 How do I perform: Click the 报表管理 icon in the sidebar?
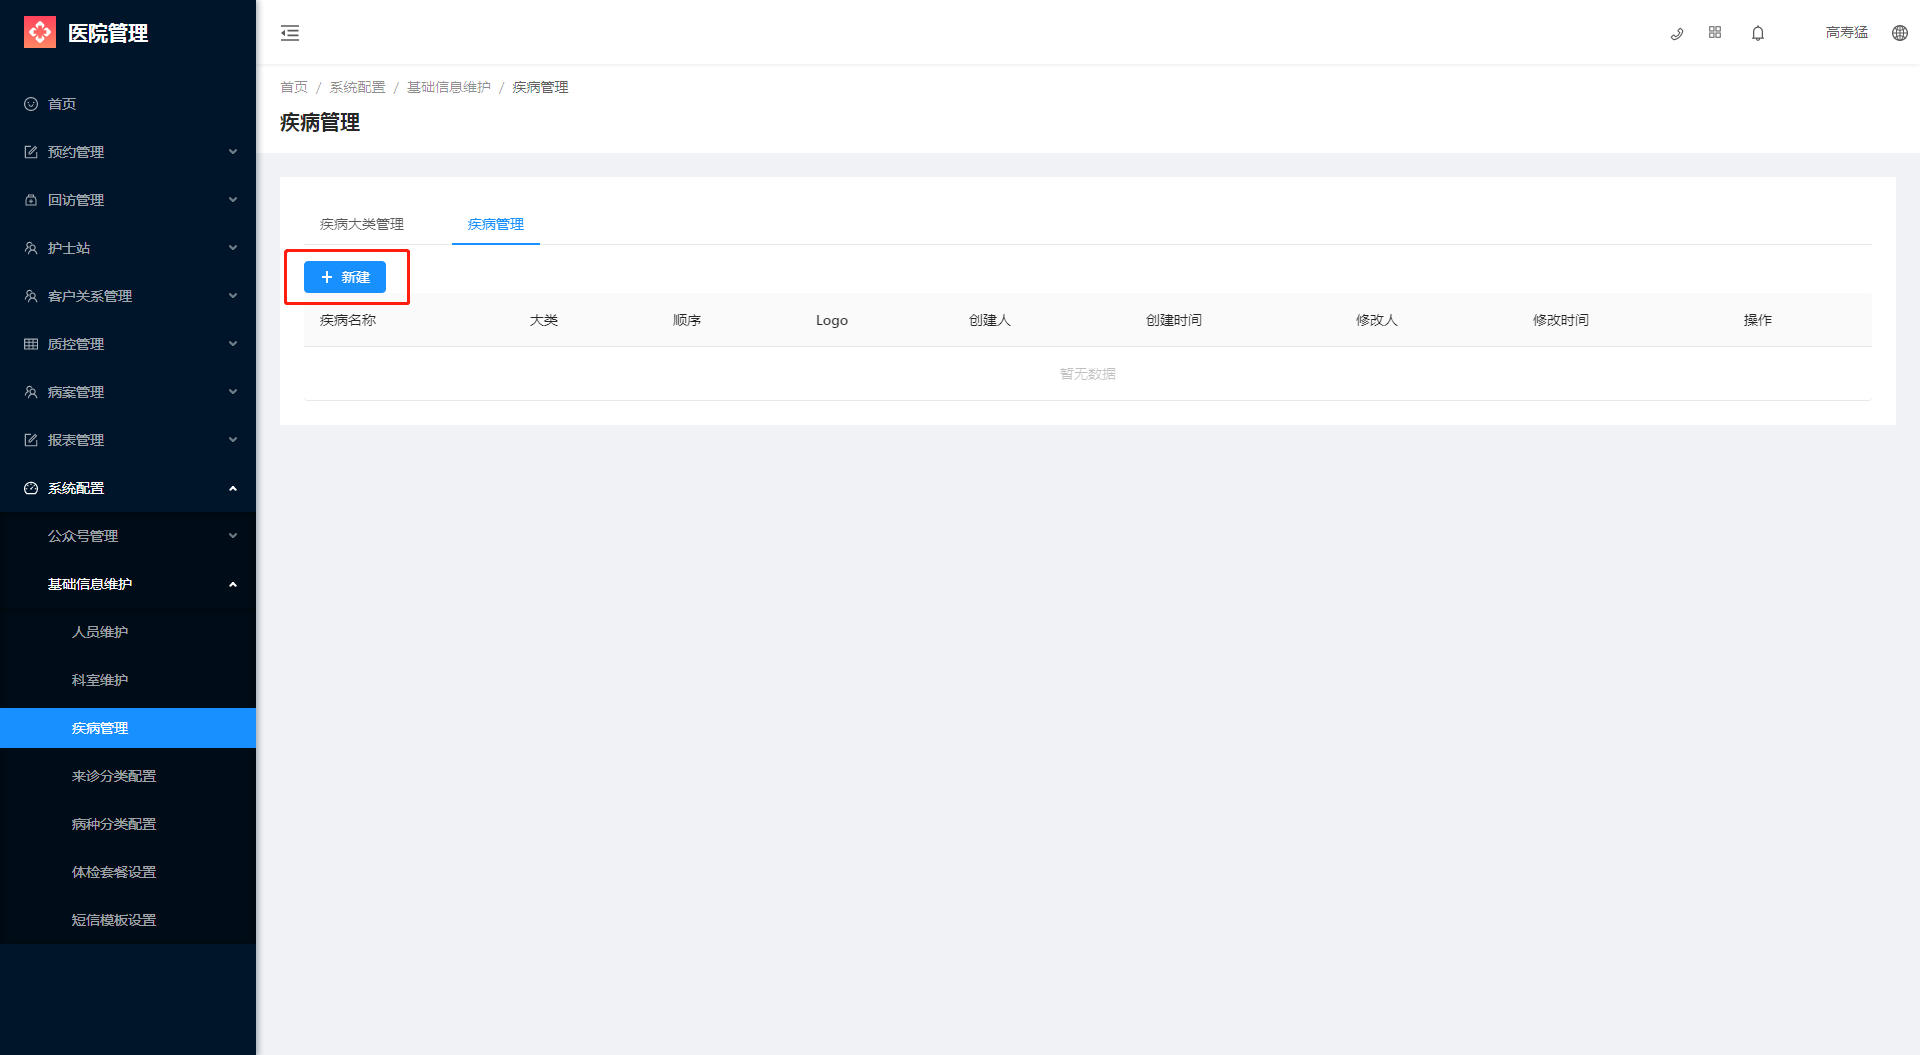pos(31,440)
